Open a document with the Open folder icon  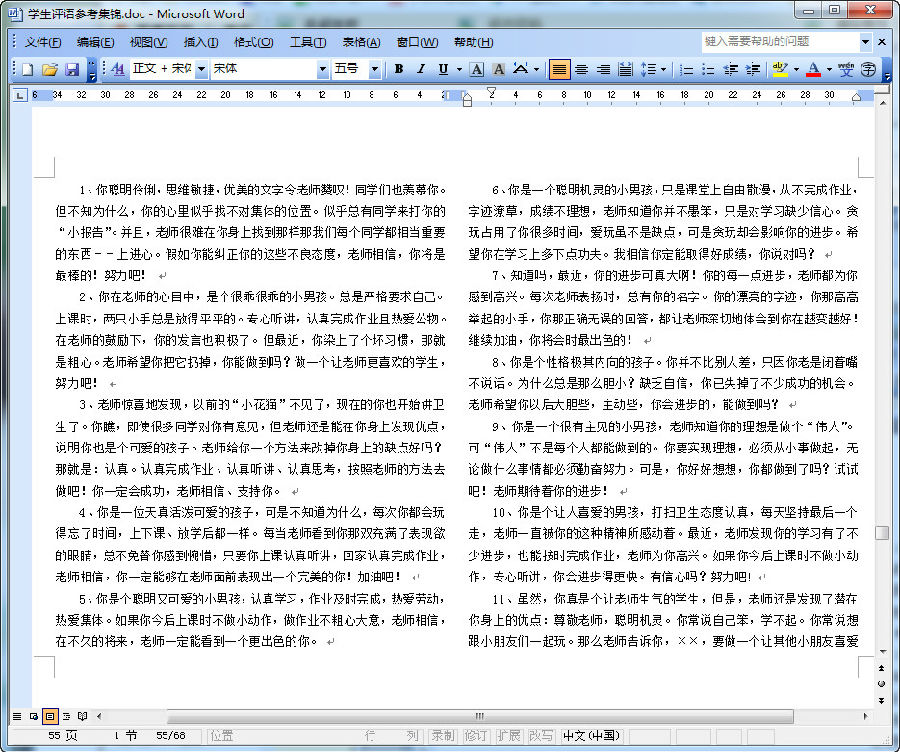(x=50, y=70)
